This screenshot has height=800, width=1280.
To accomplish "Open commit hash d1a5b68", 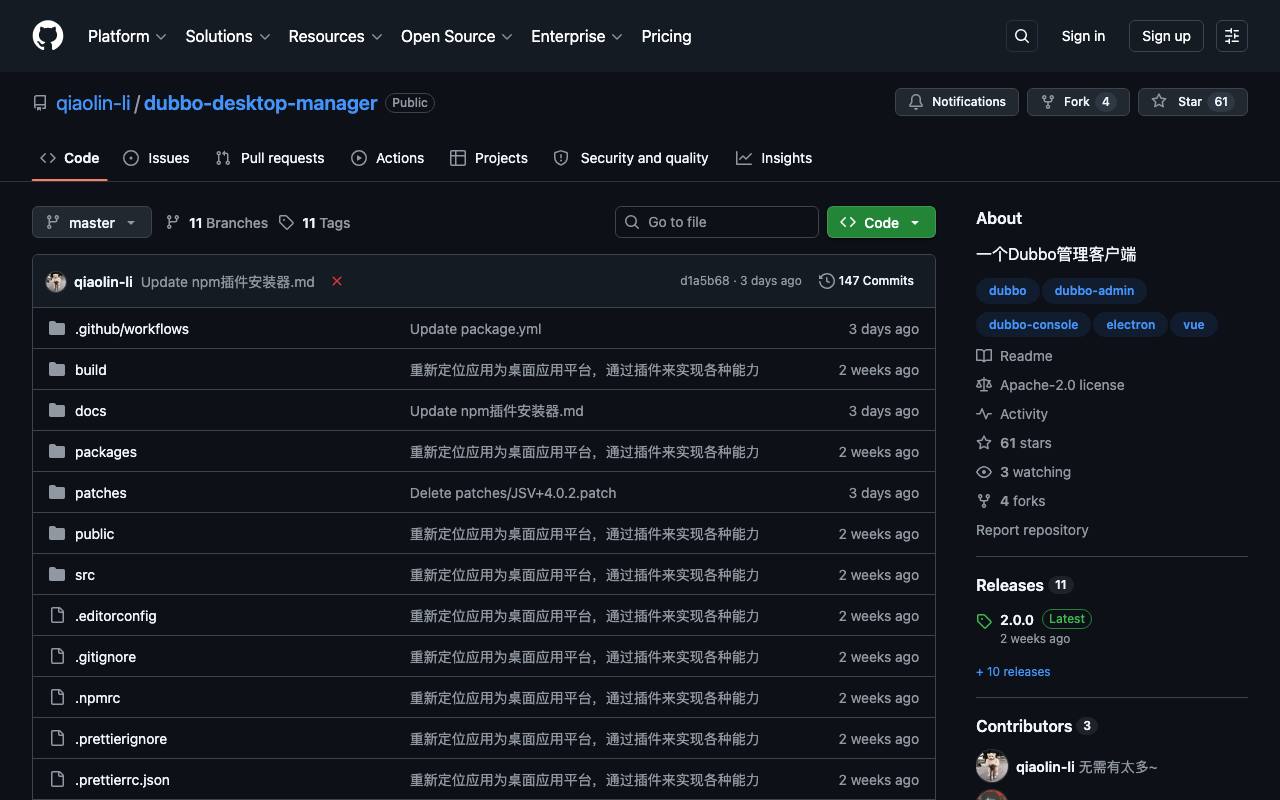I will point(705,281).
